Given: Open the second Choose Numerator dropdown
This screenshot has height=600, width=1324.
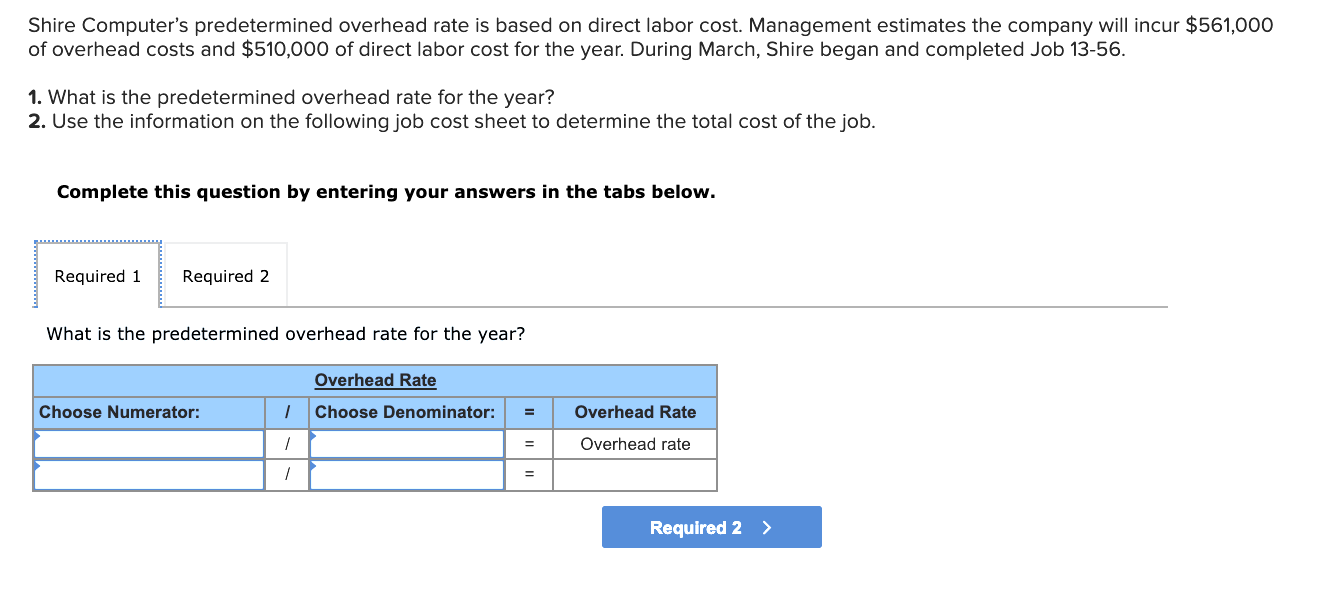Looking at the screenshot, I should pyautogui.click(x=148, y=474).
